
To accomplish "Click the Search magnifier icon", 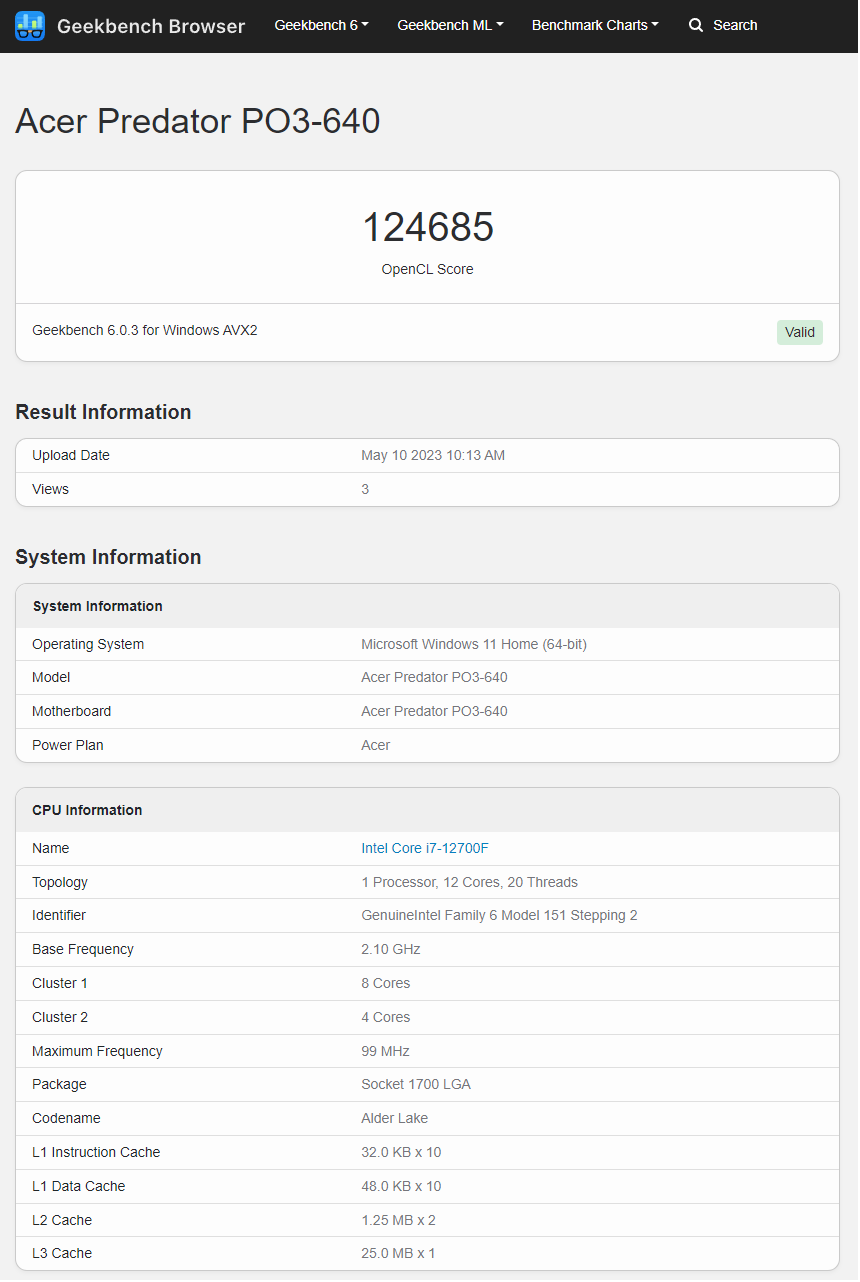I will point(696,25).
